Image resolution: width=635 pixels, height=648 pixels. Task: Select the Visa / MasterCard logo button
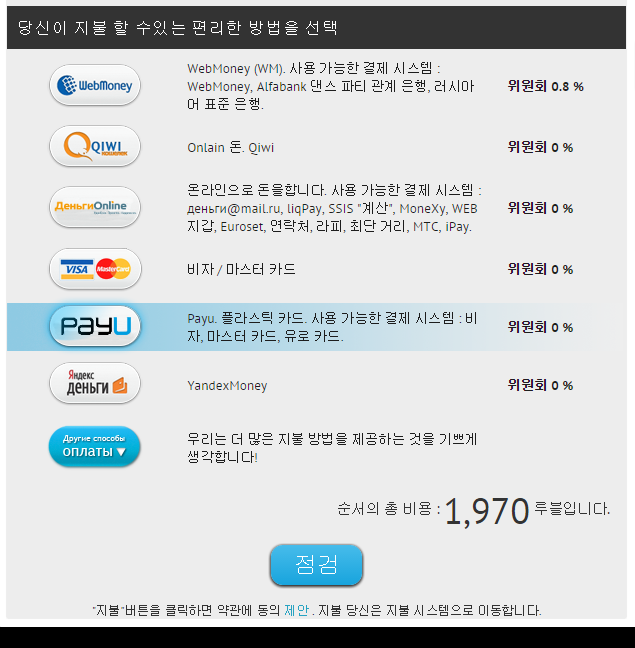(95, 269)
